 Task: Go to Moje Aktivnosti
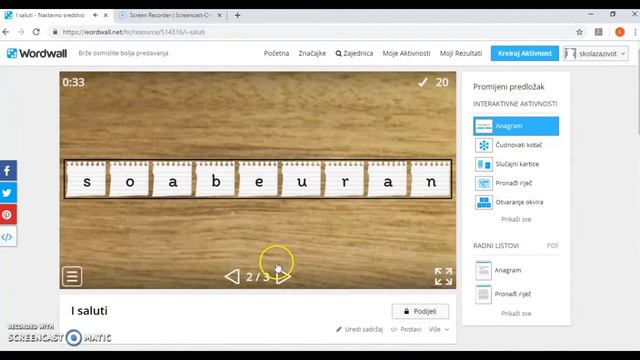(407, 53)
